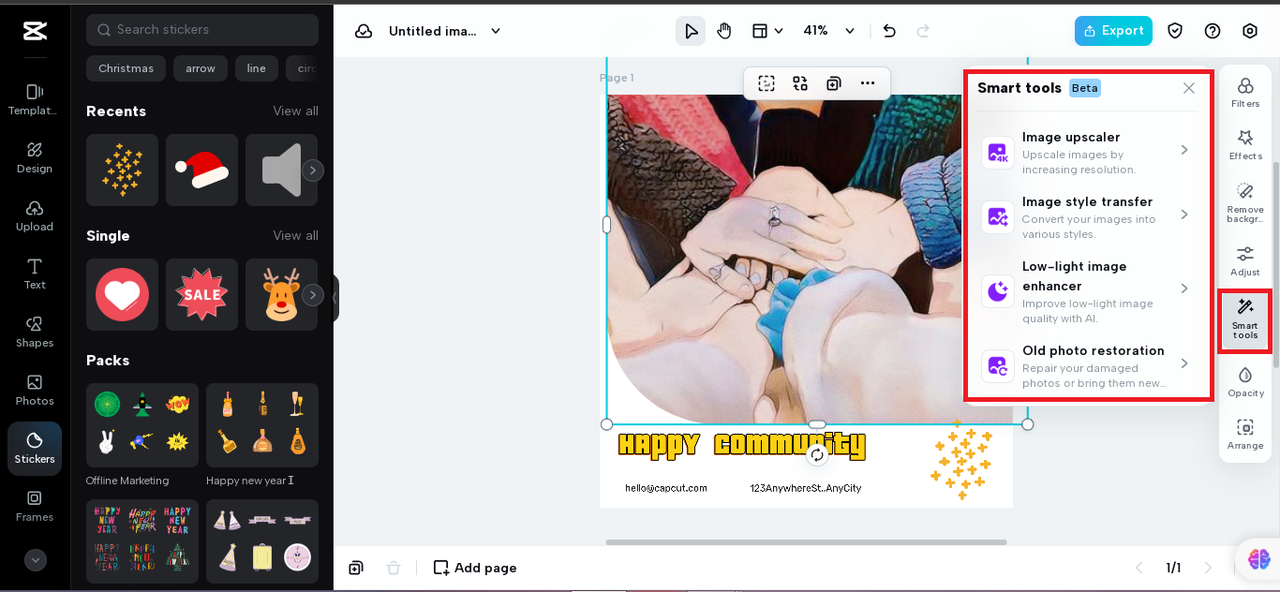1280x592 pixels.
Task: Open more options in floating toolbar
Action: tap(867, 84)
